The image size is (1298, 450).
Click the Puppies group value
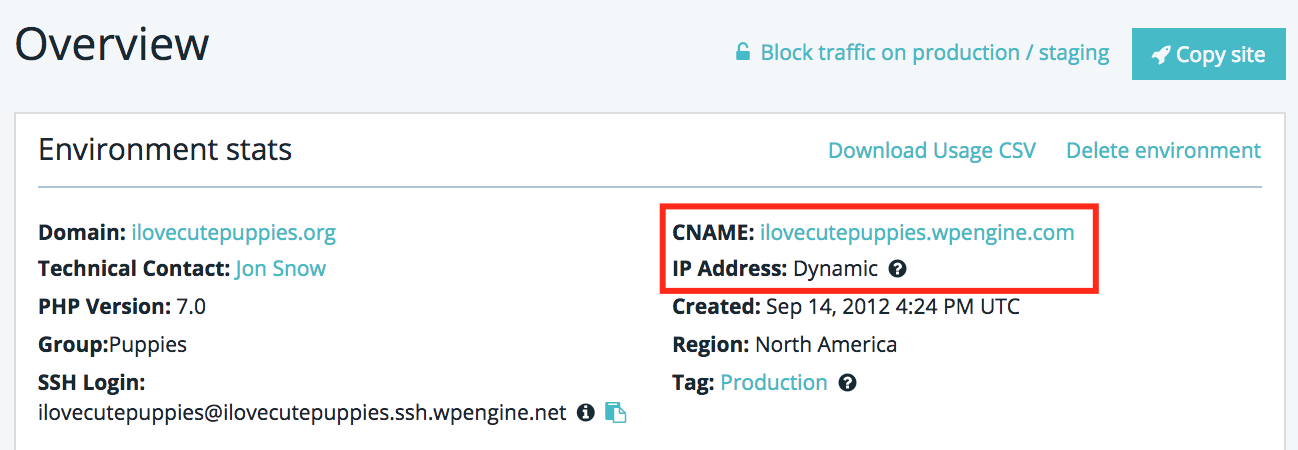(x=148, y=345)
